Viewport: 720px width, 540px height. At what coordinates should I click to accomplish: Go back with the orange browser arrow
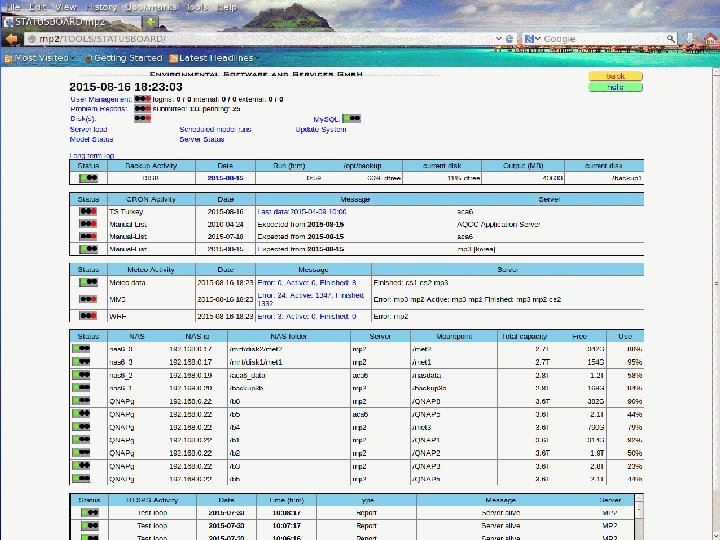coord(11,39)
